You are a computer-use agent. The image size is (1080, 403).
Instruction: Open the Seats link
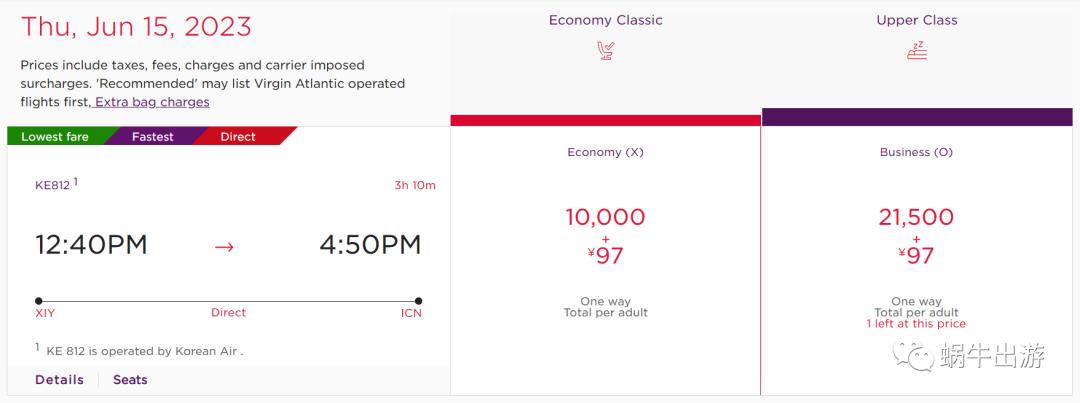(130, 380)
